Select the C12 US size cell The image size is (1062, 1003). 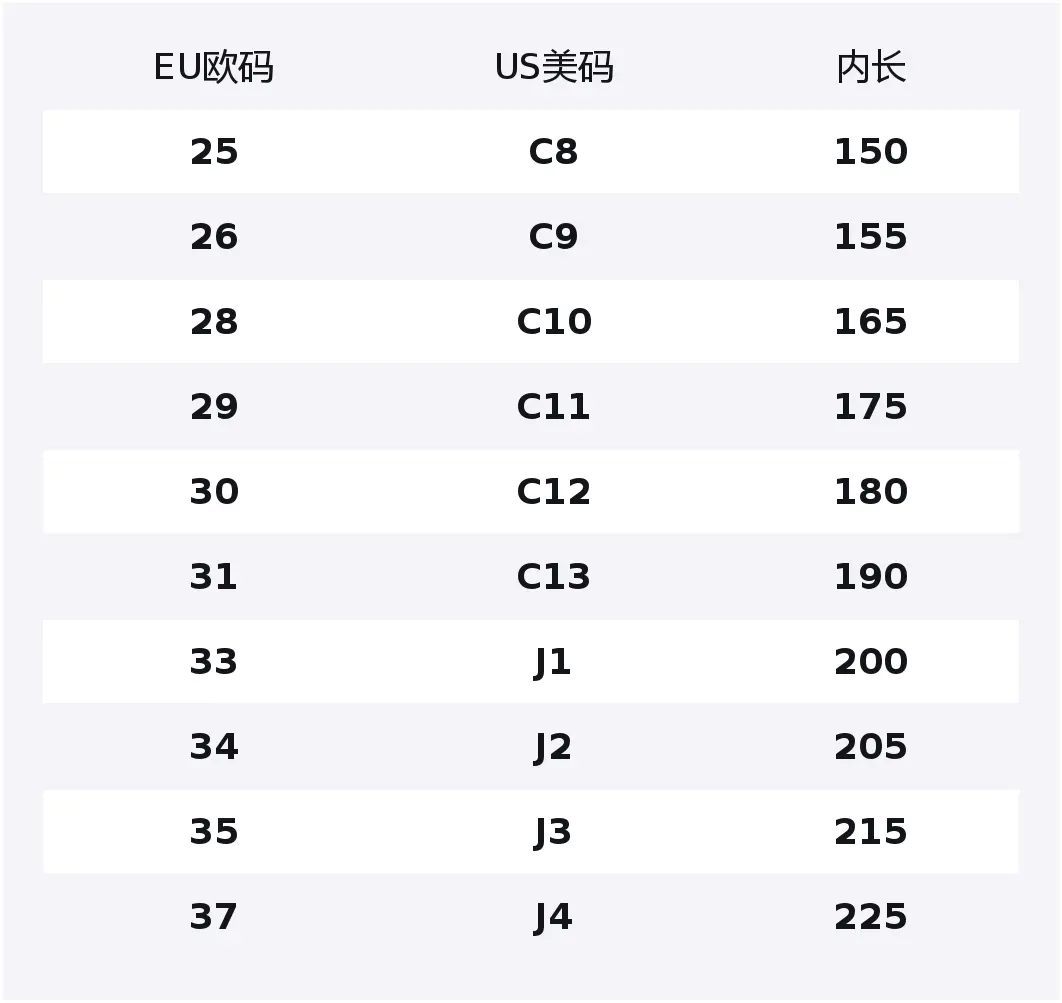tap(554, 492)
